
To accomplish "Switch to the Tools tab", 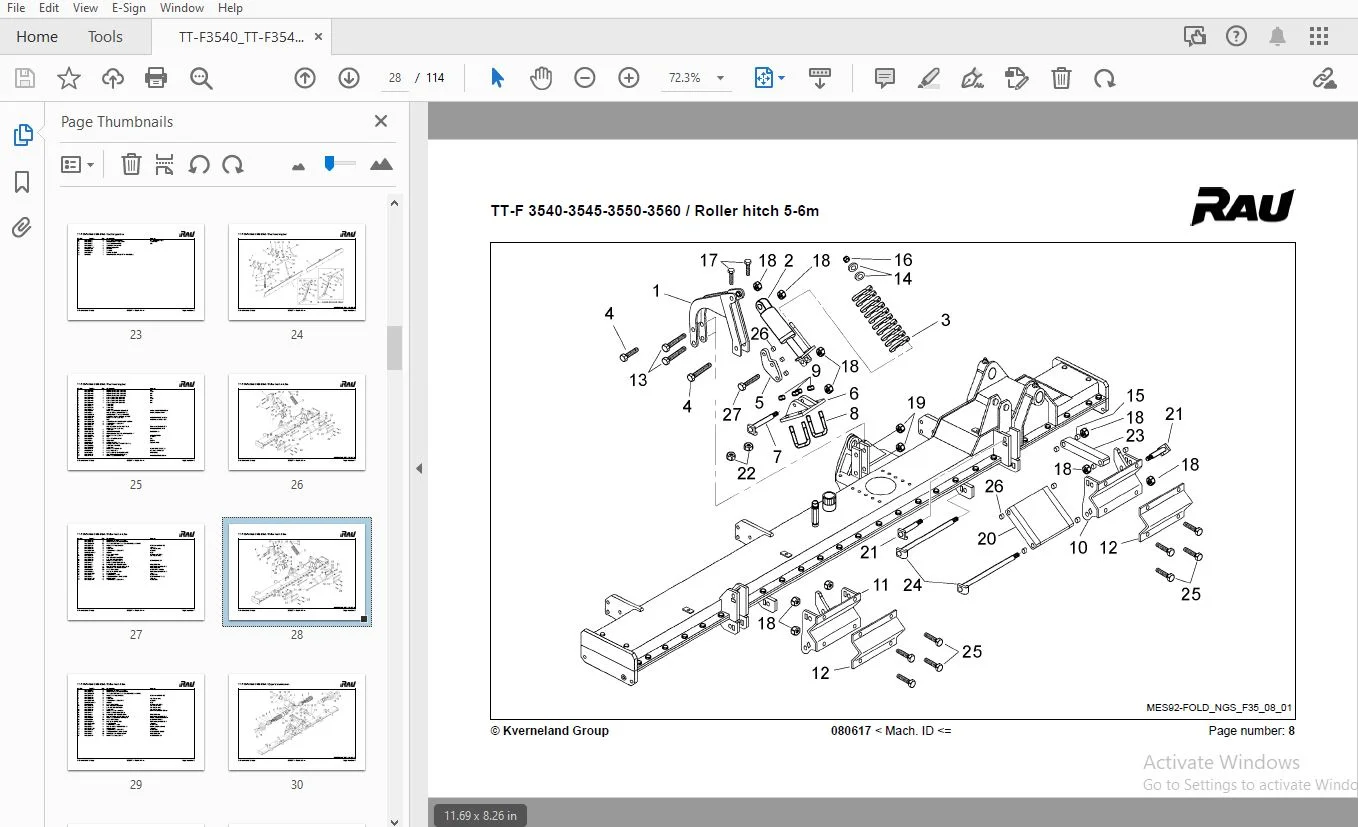I will 105,37.
